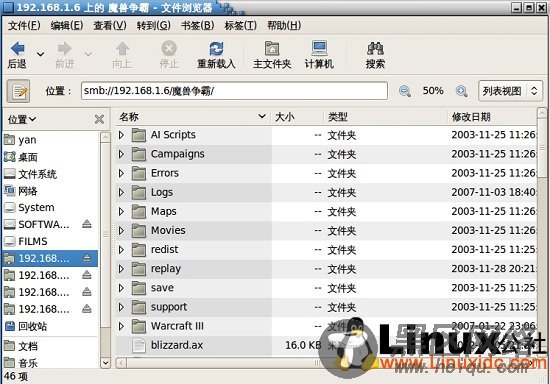Open 计算机 computer icon
The width and height of the screenshot is (550, 384).
click(x=319, y=48)
